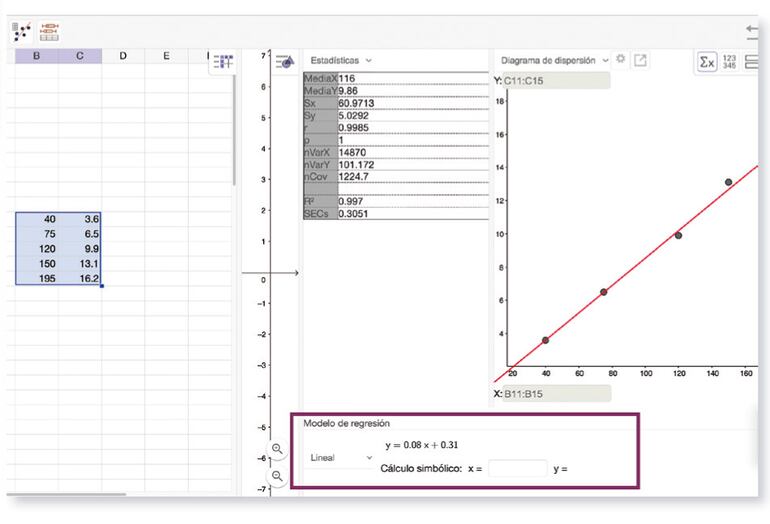The image size is (770, 524).
Task: Toggle the statistics sigma-x button
Action: coord(707,62)
